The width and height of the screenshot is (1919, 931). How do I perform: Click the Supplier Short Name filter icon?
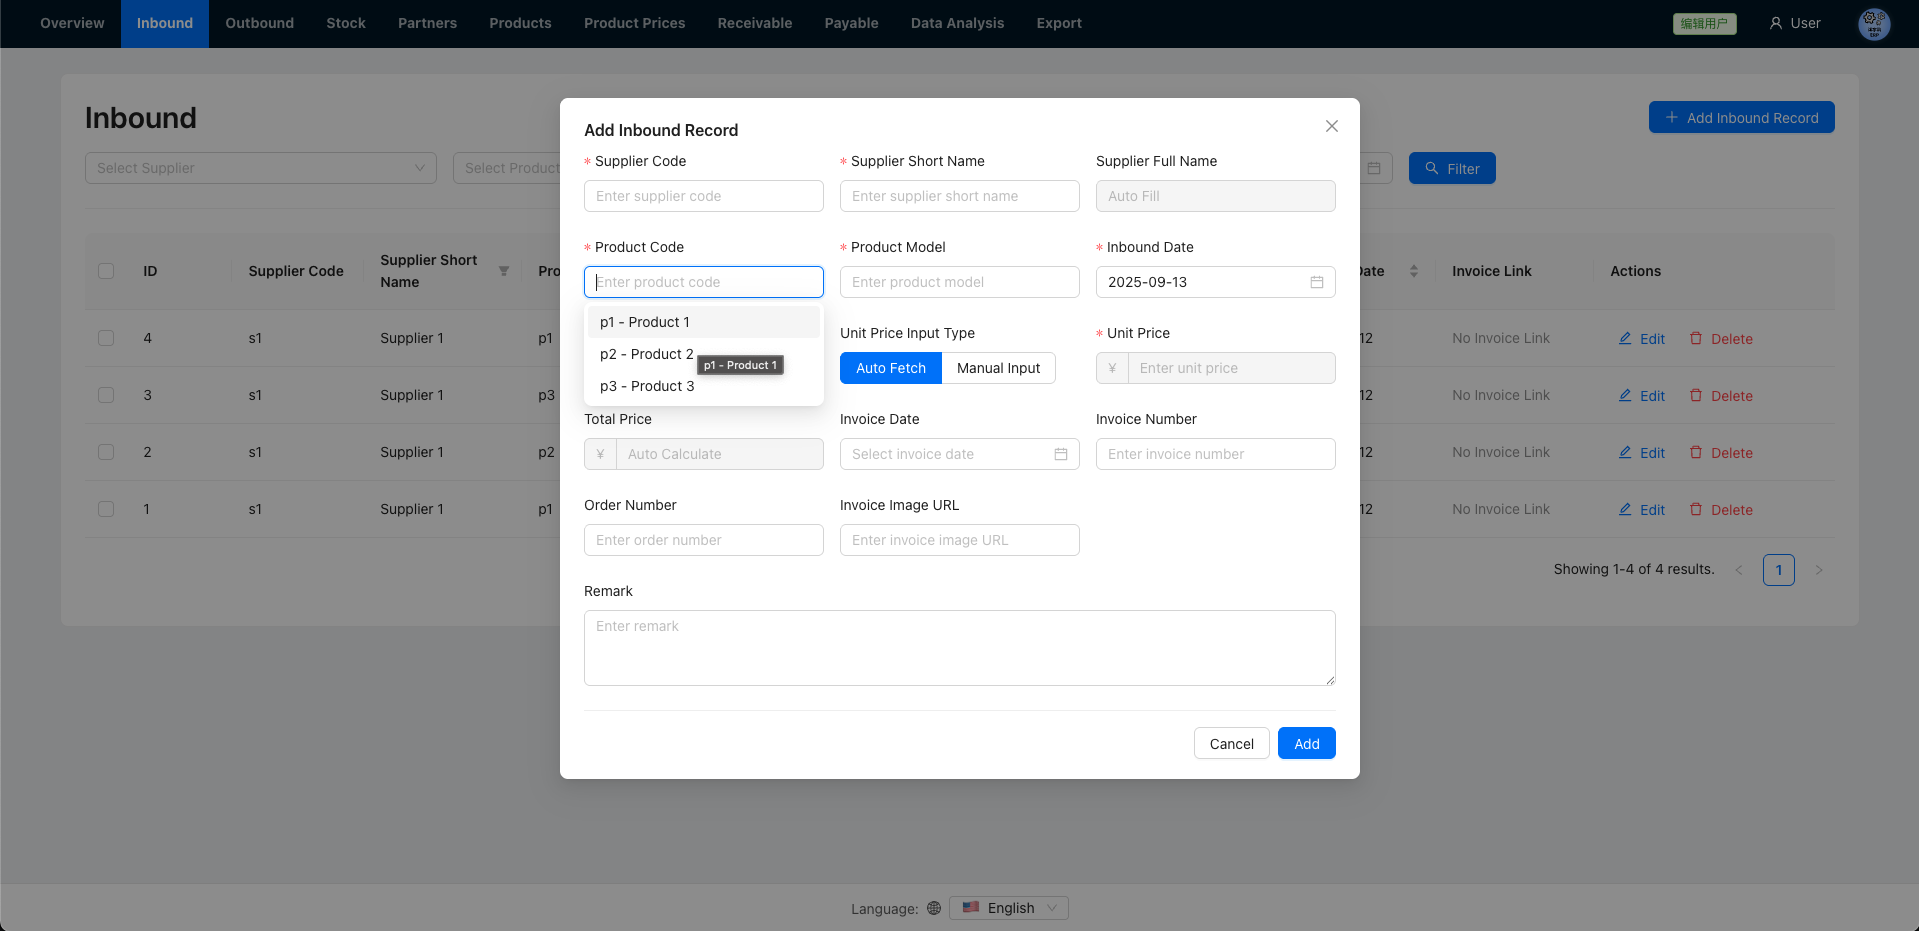pos(504,271)
